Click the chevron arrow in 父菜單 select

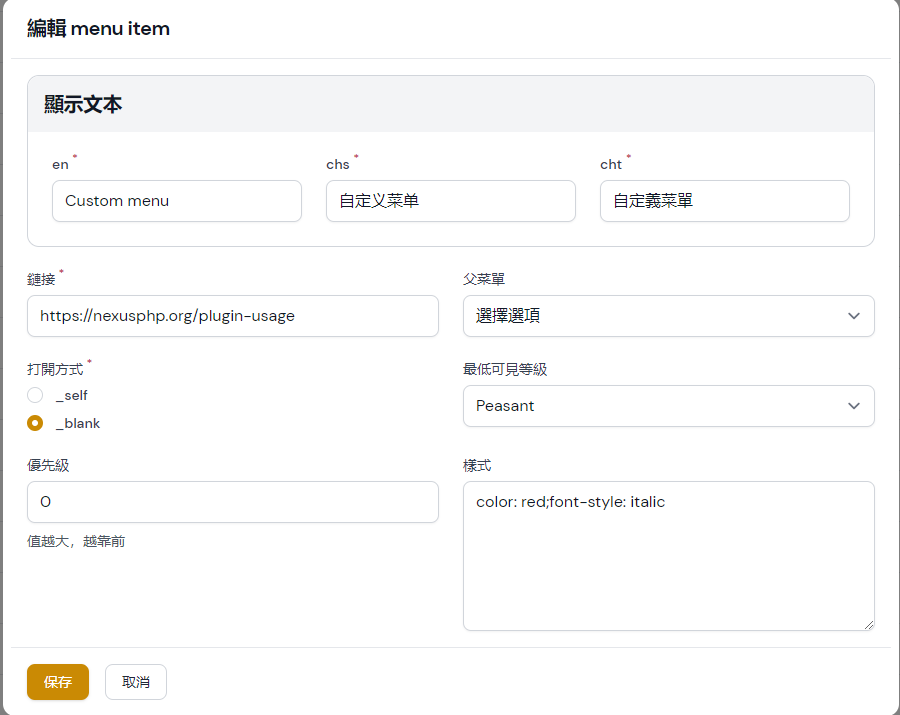point(853,316)
